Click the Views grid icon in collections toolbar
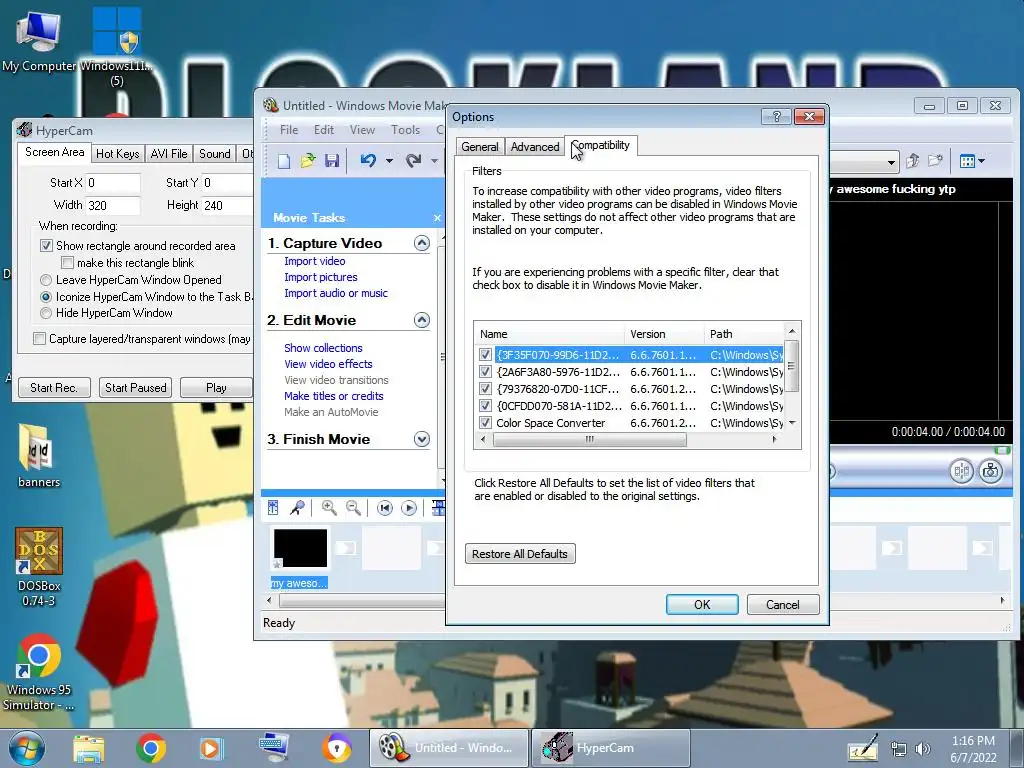This screenshot has height=768, width=1024. click(x=967, y=161)
